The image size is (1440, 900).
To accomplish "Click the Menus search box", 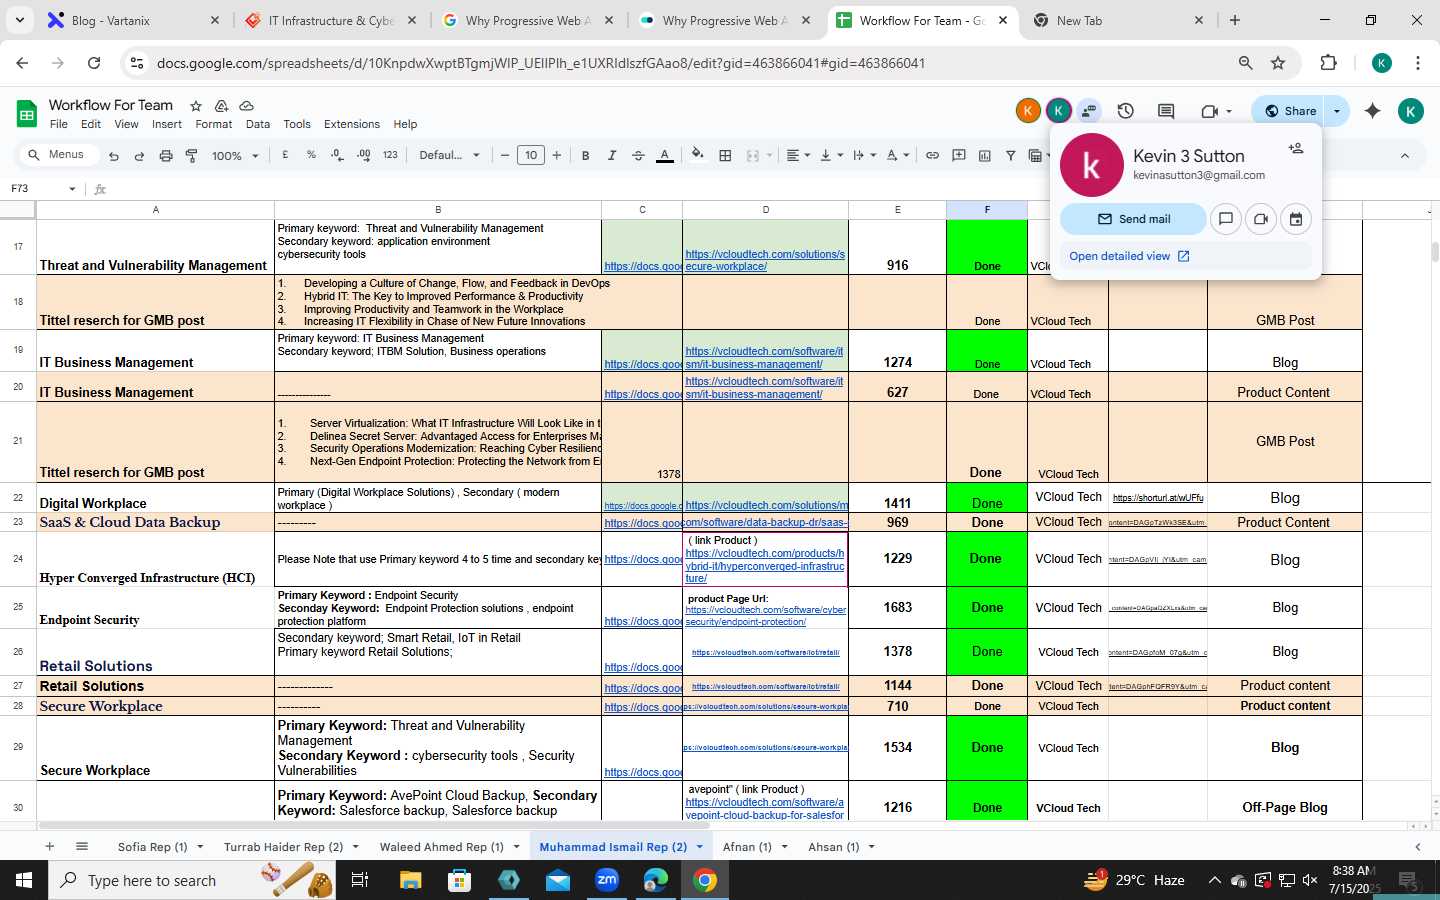I will [59, 155].
